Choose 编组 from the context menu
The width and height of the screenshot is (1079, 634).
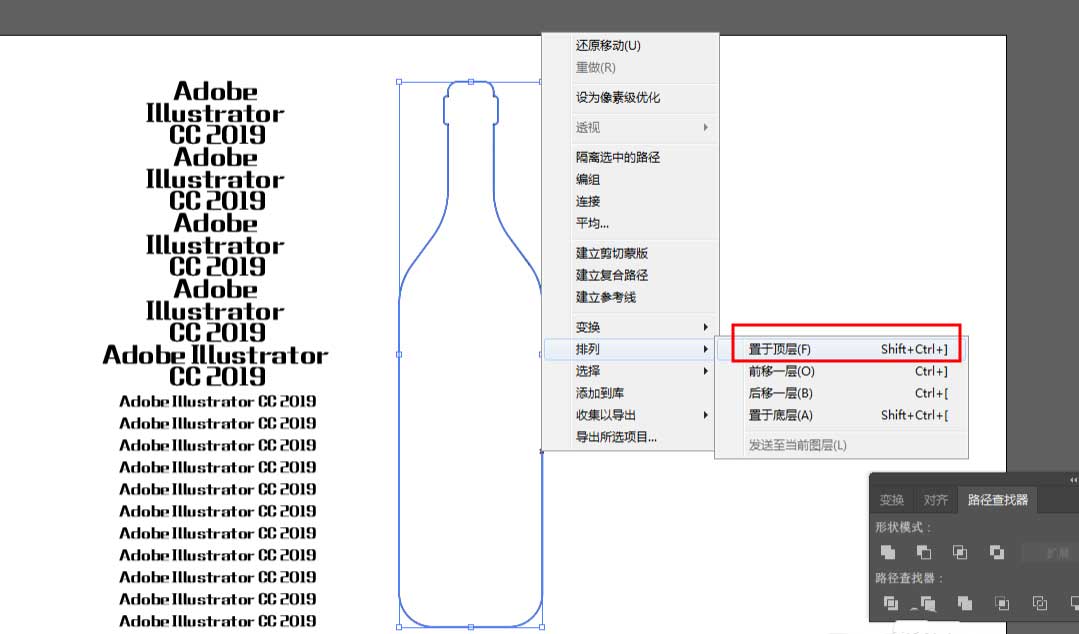click(588, 179)
